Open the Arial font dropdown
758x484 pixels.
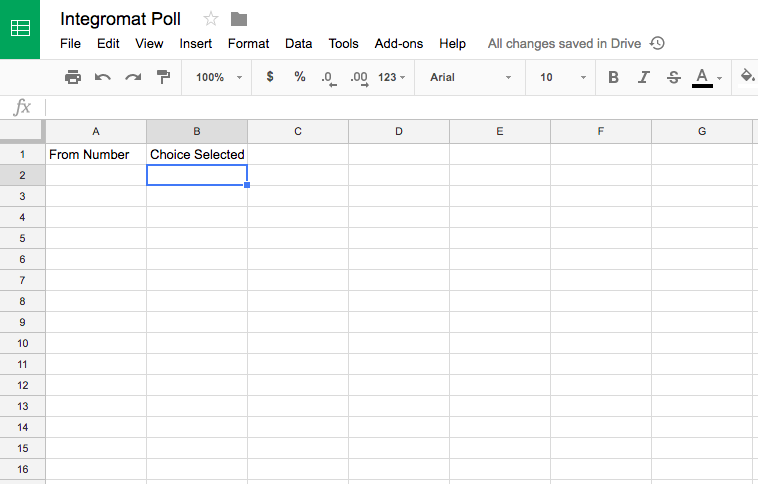(470, 77)
